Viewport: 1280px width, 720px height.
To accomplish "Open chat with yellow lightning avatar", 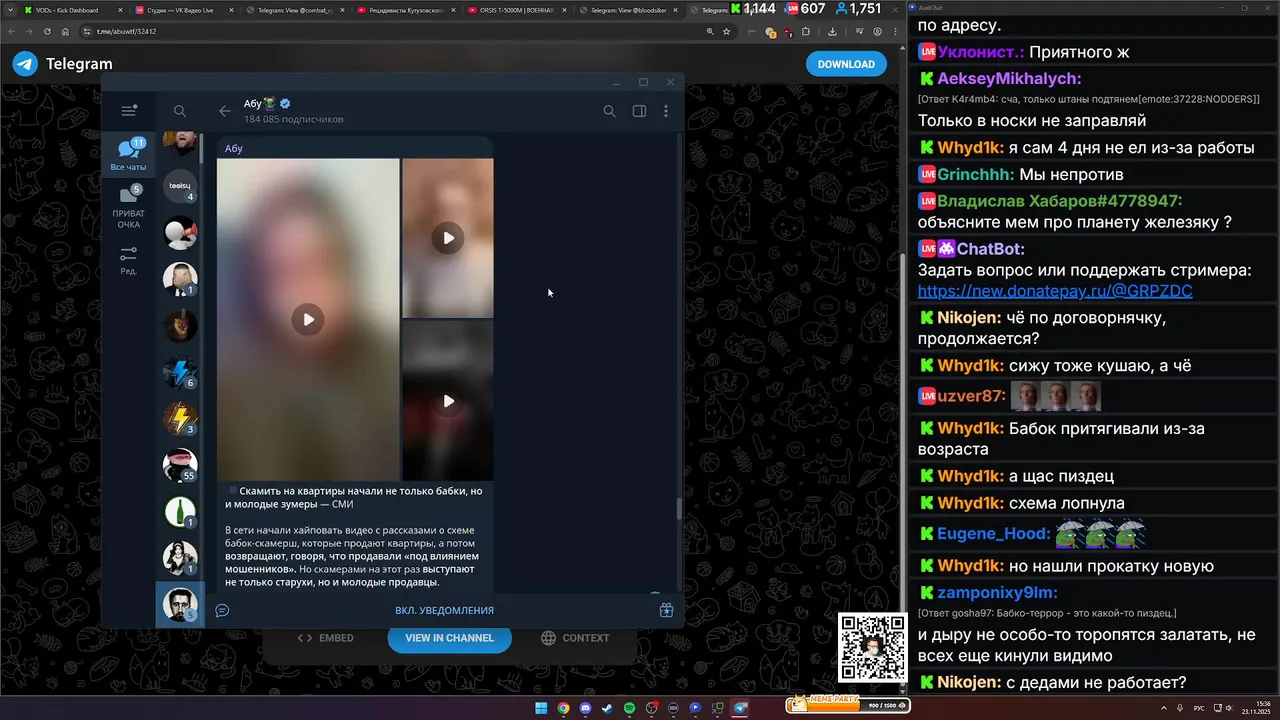I will point(180,418).
